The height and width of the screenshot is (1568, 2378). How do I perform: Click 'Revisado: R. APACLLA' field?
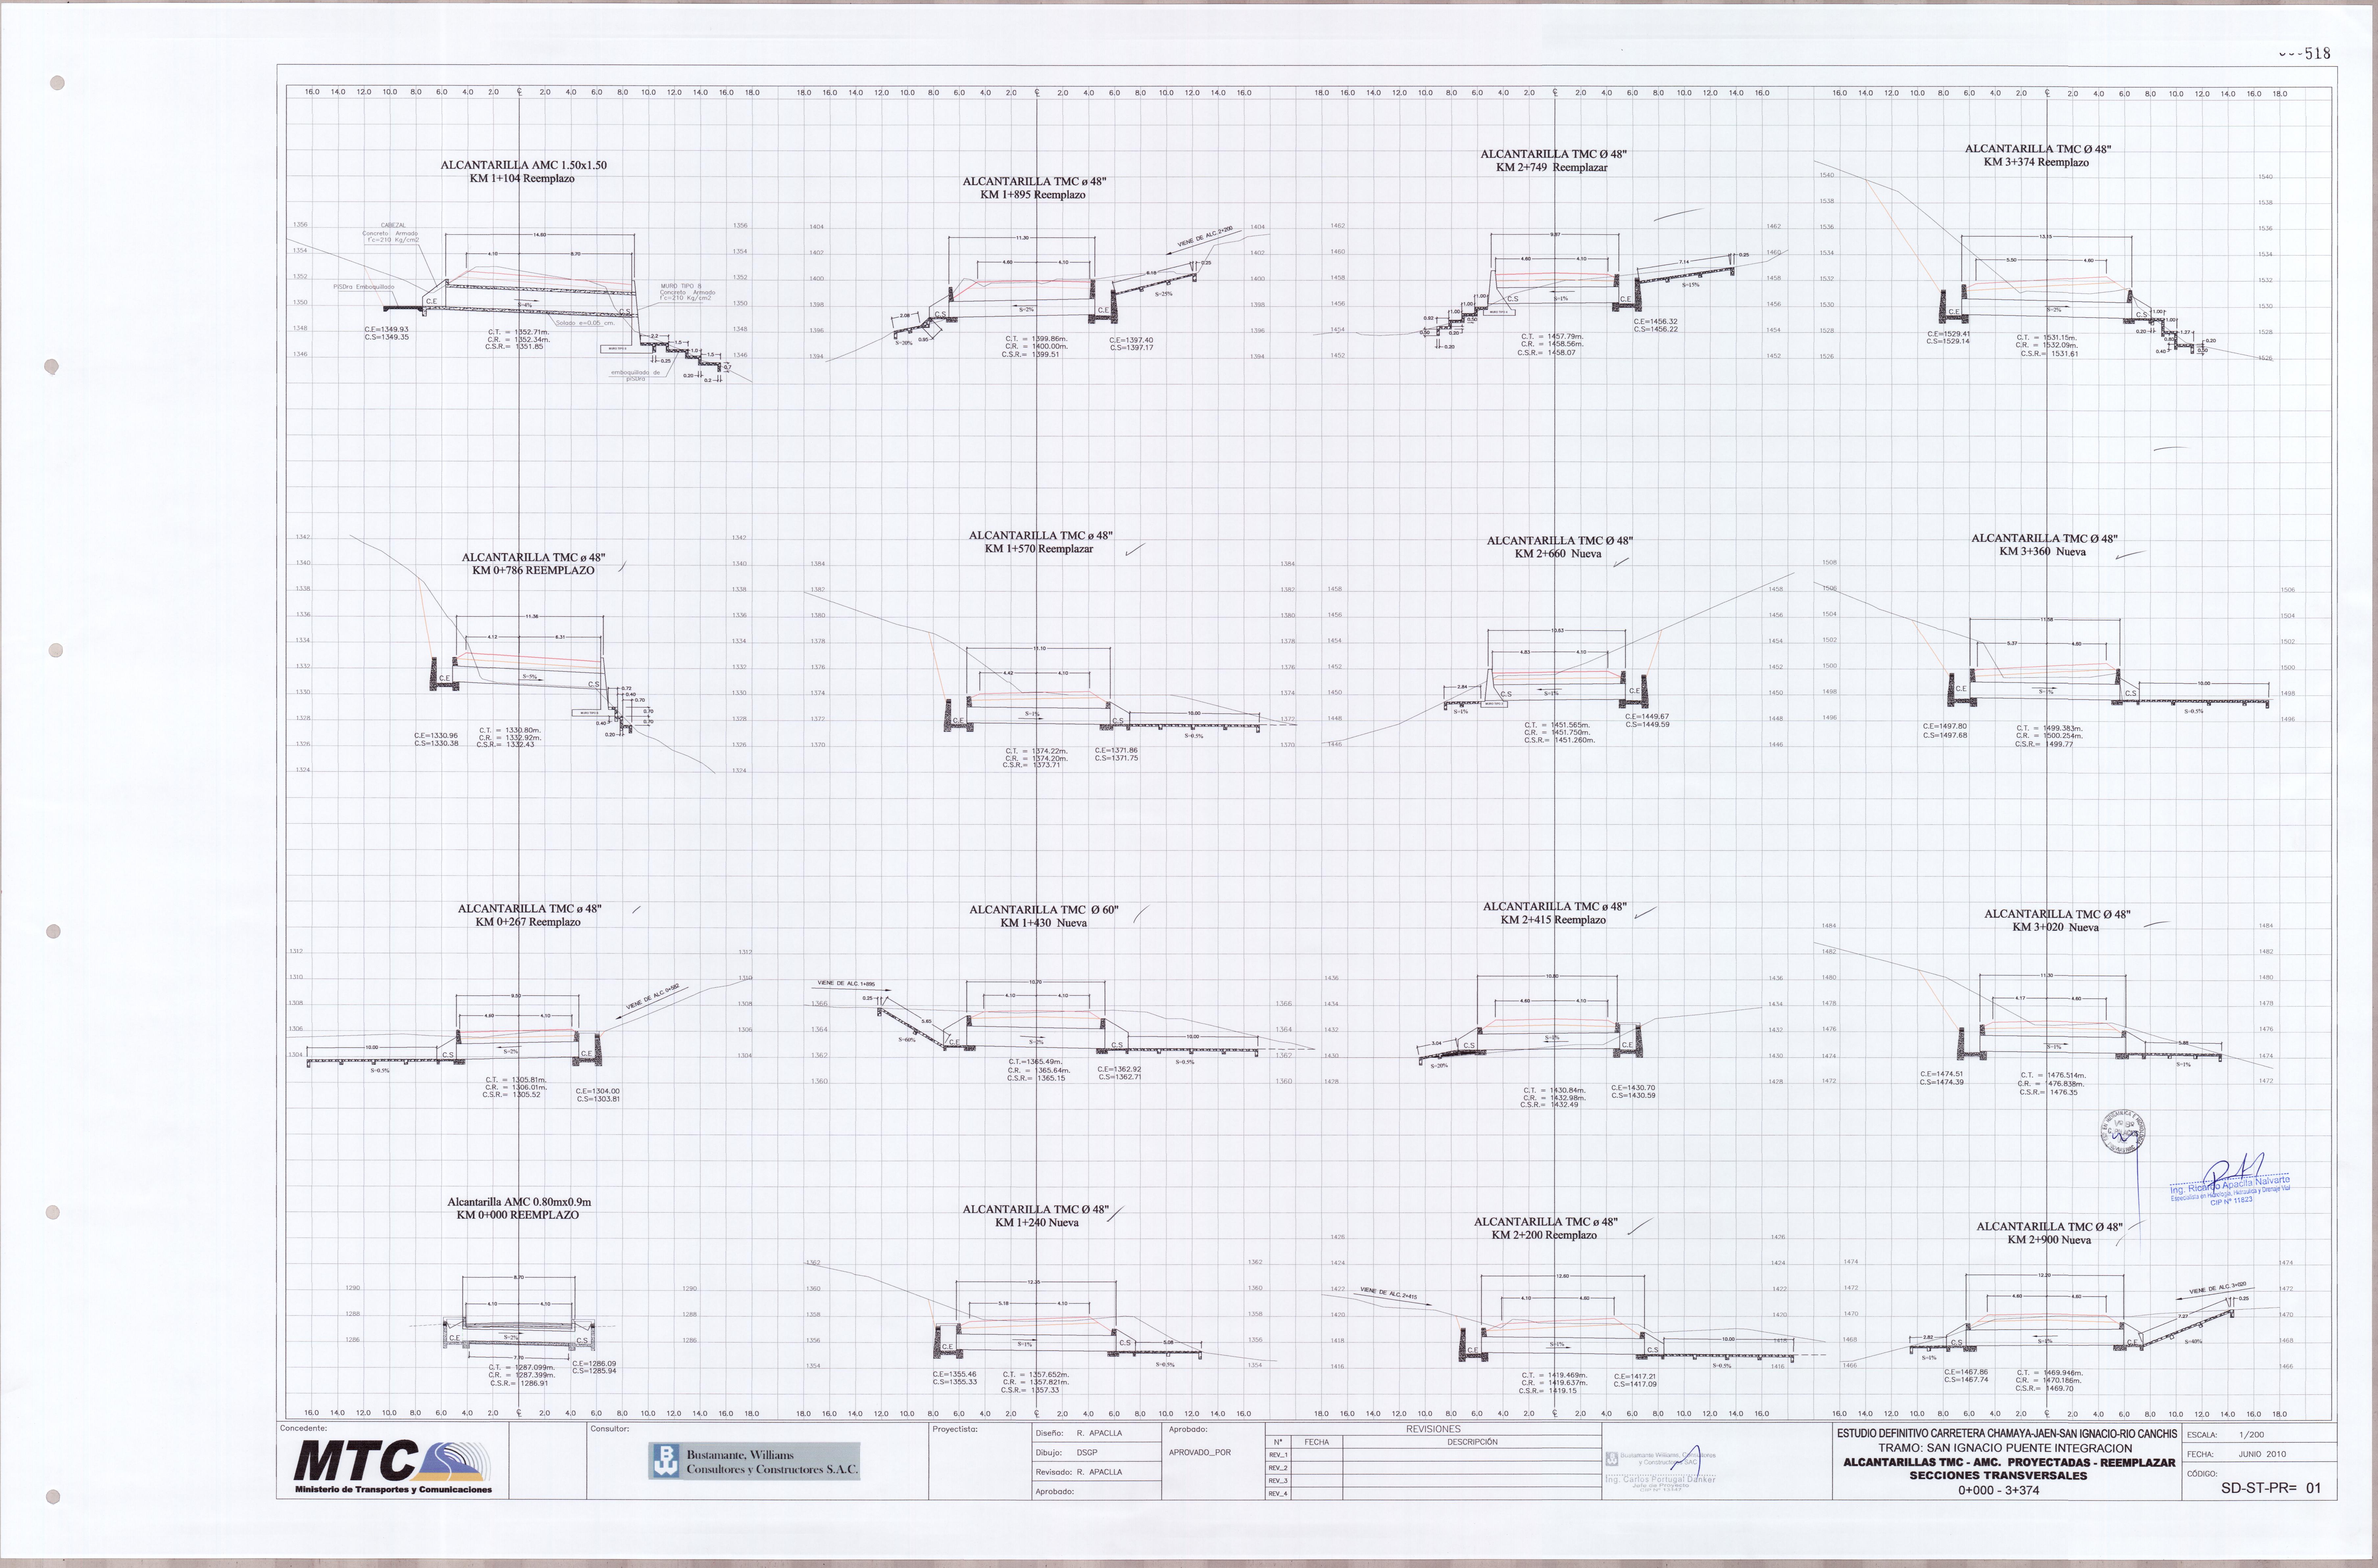click(x=1079, y=1472)
